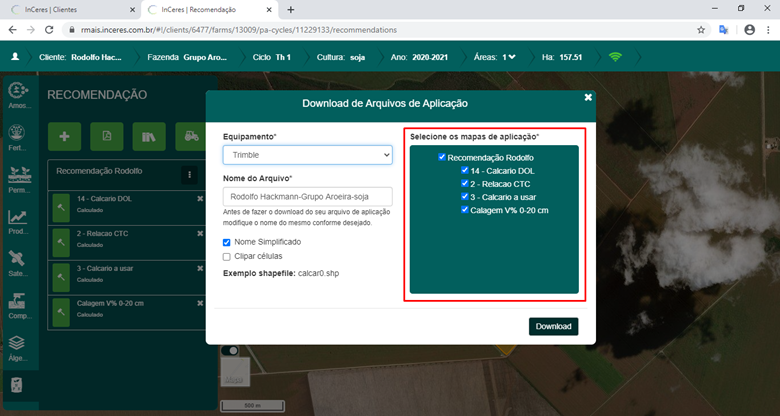Toggle the map switch below dialog
The image size is (780, 416).
[229, 350]
